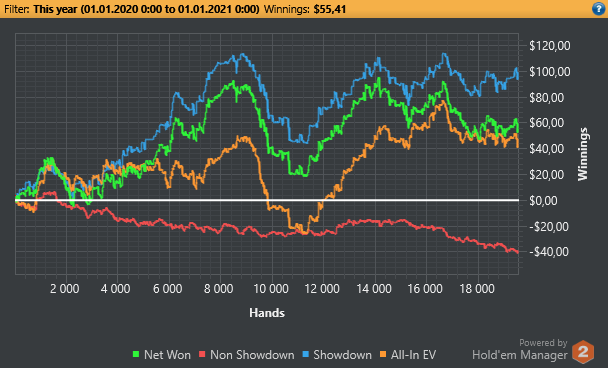Click the 'Filter:' label in header
This screenshot has height=368, width=608.
point(17,9)
